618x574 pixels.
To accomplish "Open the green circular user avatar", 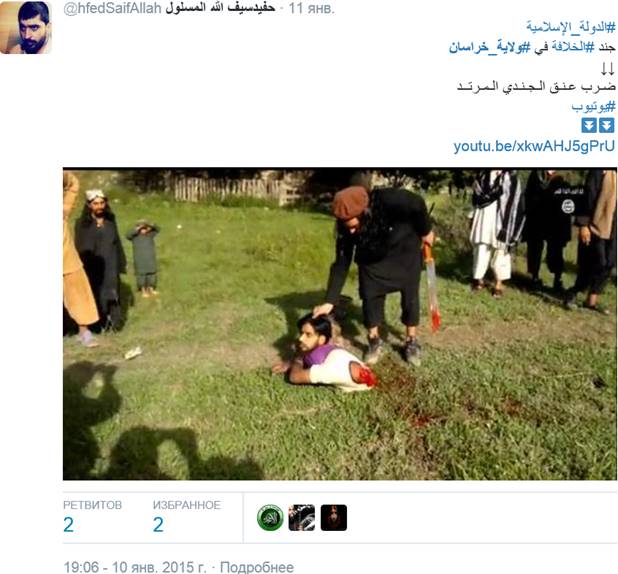I will tap(270, 518).
